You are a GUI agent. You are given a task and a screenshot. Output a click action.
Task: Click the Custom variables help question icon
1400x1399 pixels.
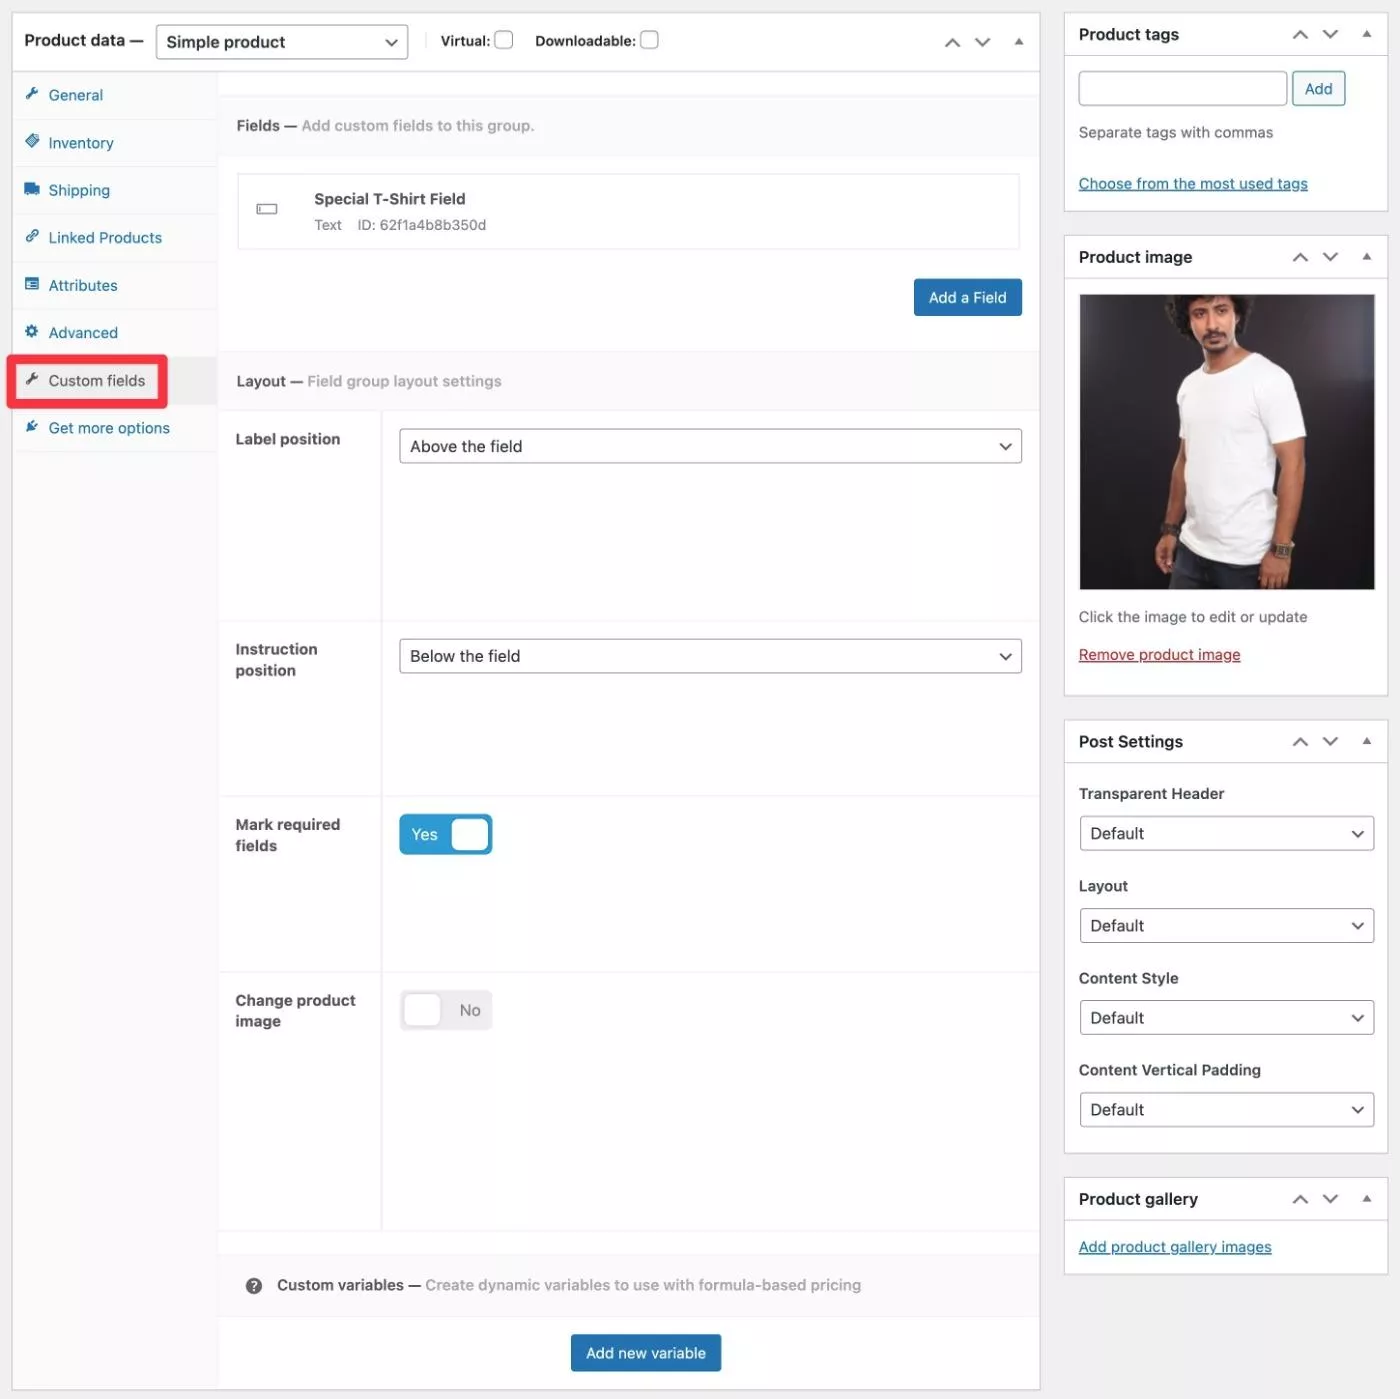[254, 1286]
